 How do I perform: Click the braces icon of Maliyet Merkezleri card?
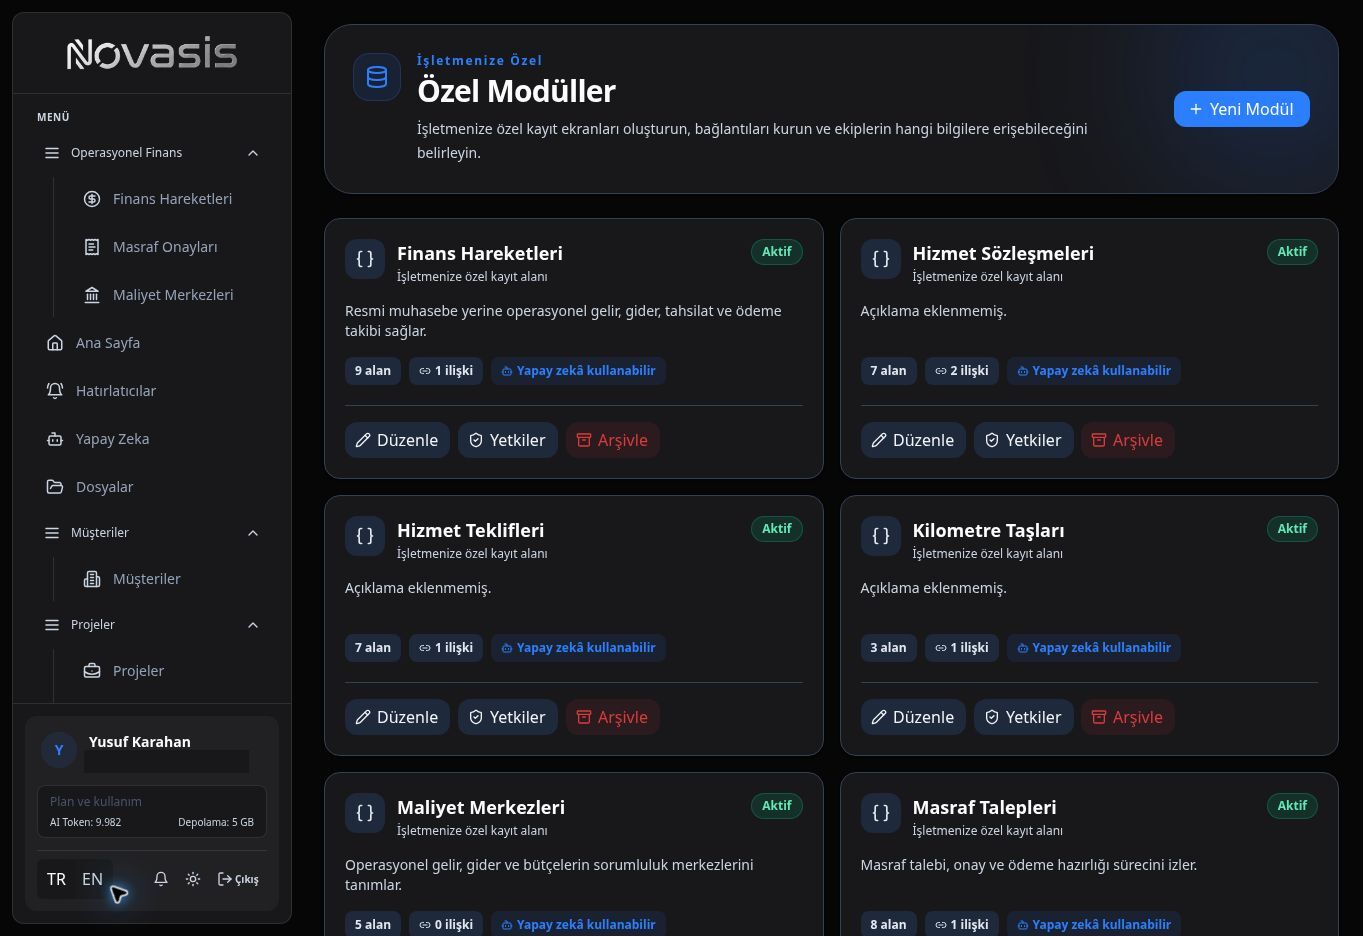[x=365, y=813]
